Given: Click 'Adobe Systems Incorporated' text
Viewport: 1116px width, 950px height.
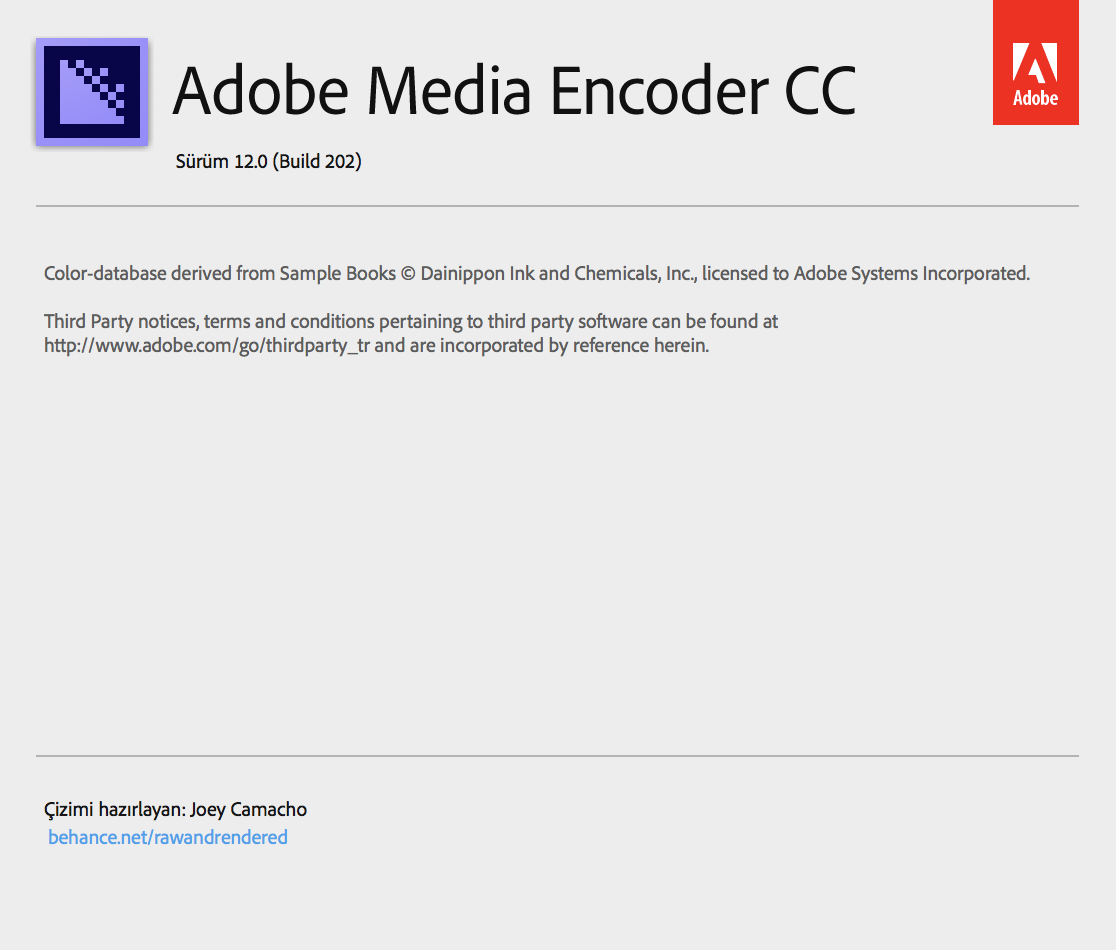Looking at the screenshot, I should coord(911,273).
